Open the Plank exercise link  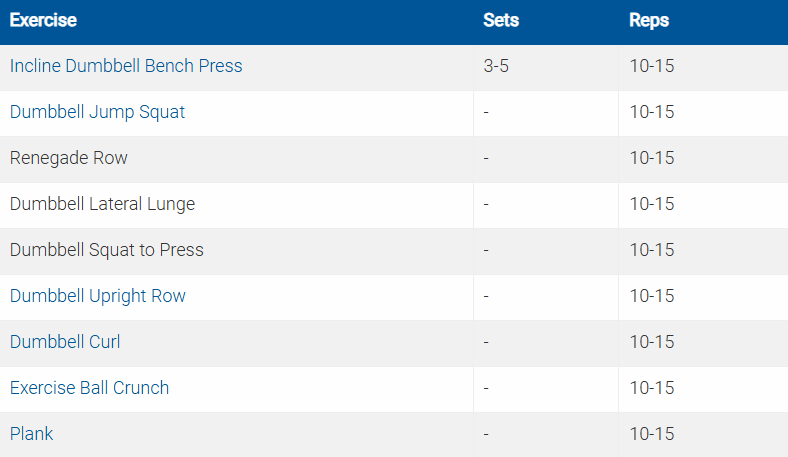tap(31, 434)
